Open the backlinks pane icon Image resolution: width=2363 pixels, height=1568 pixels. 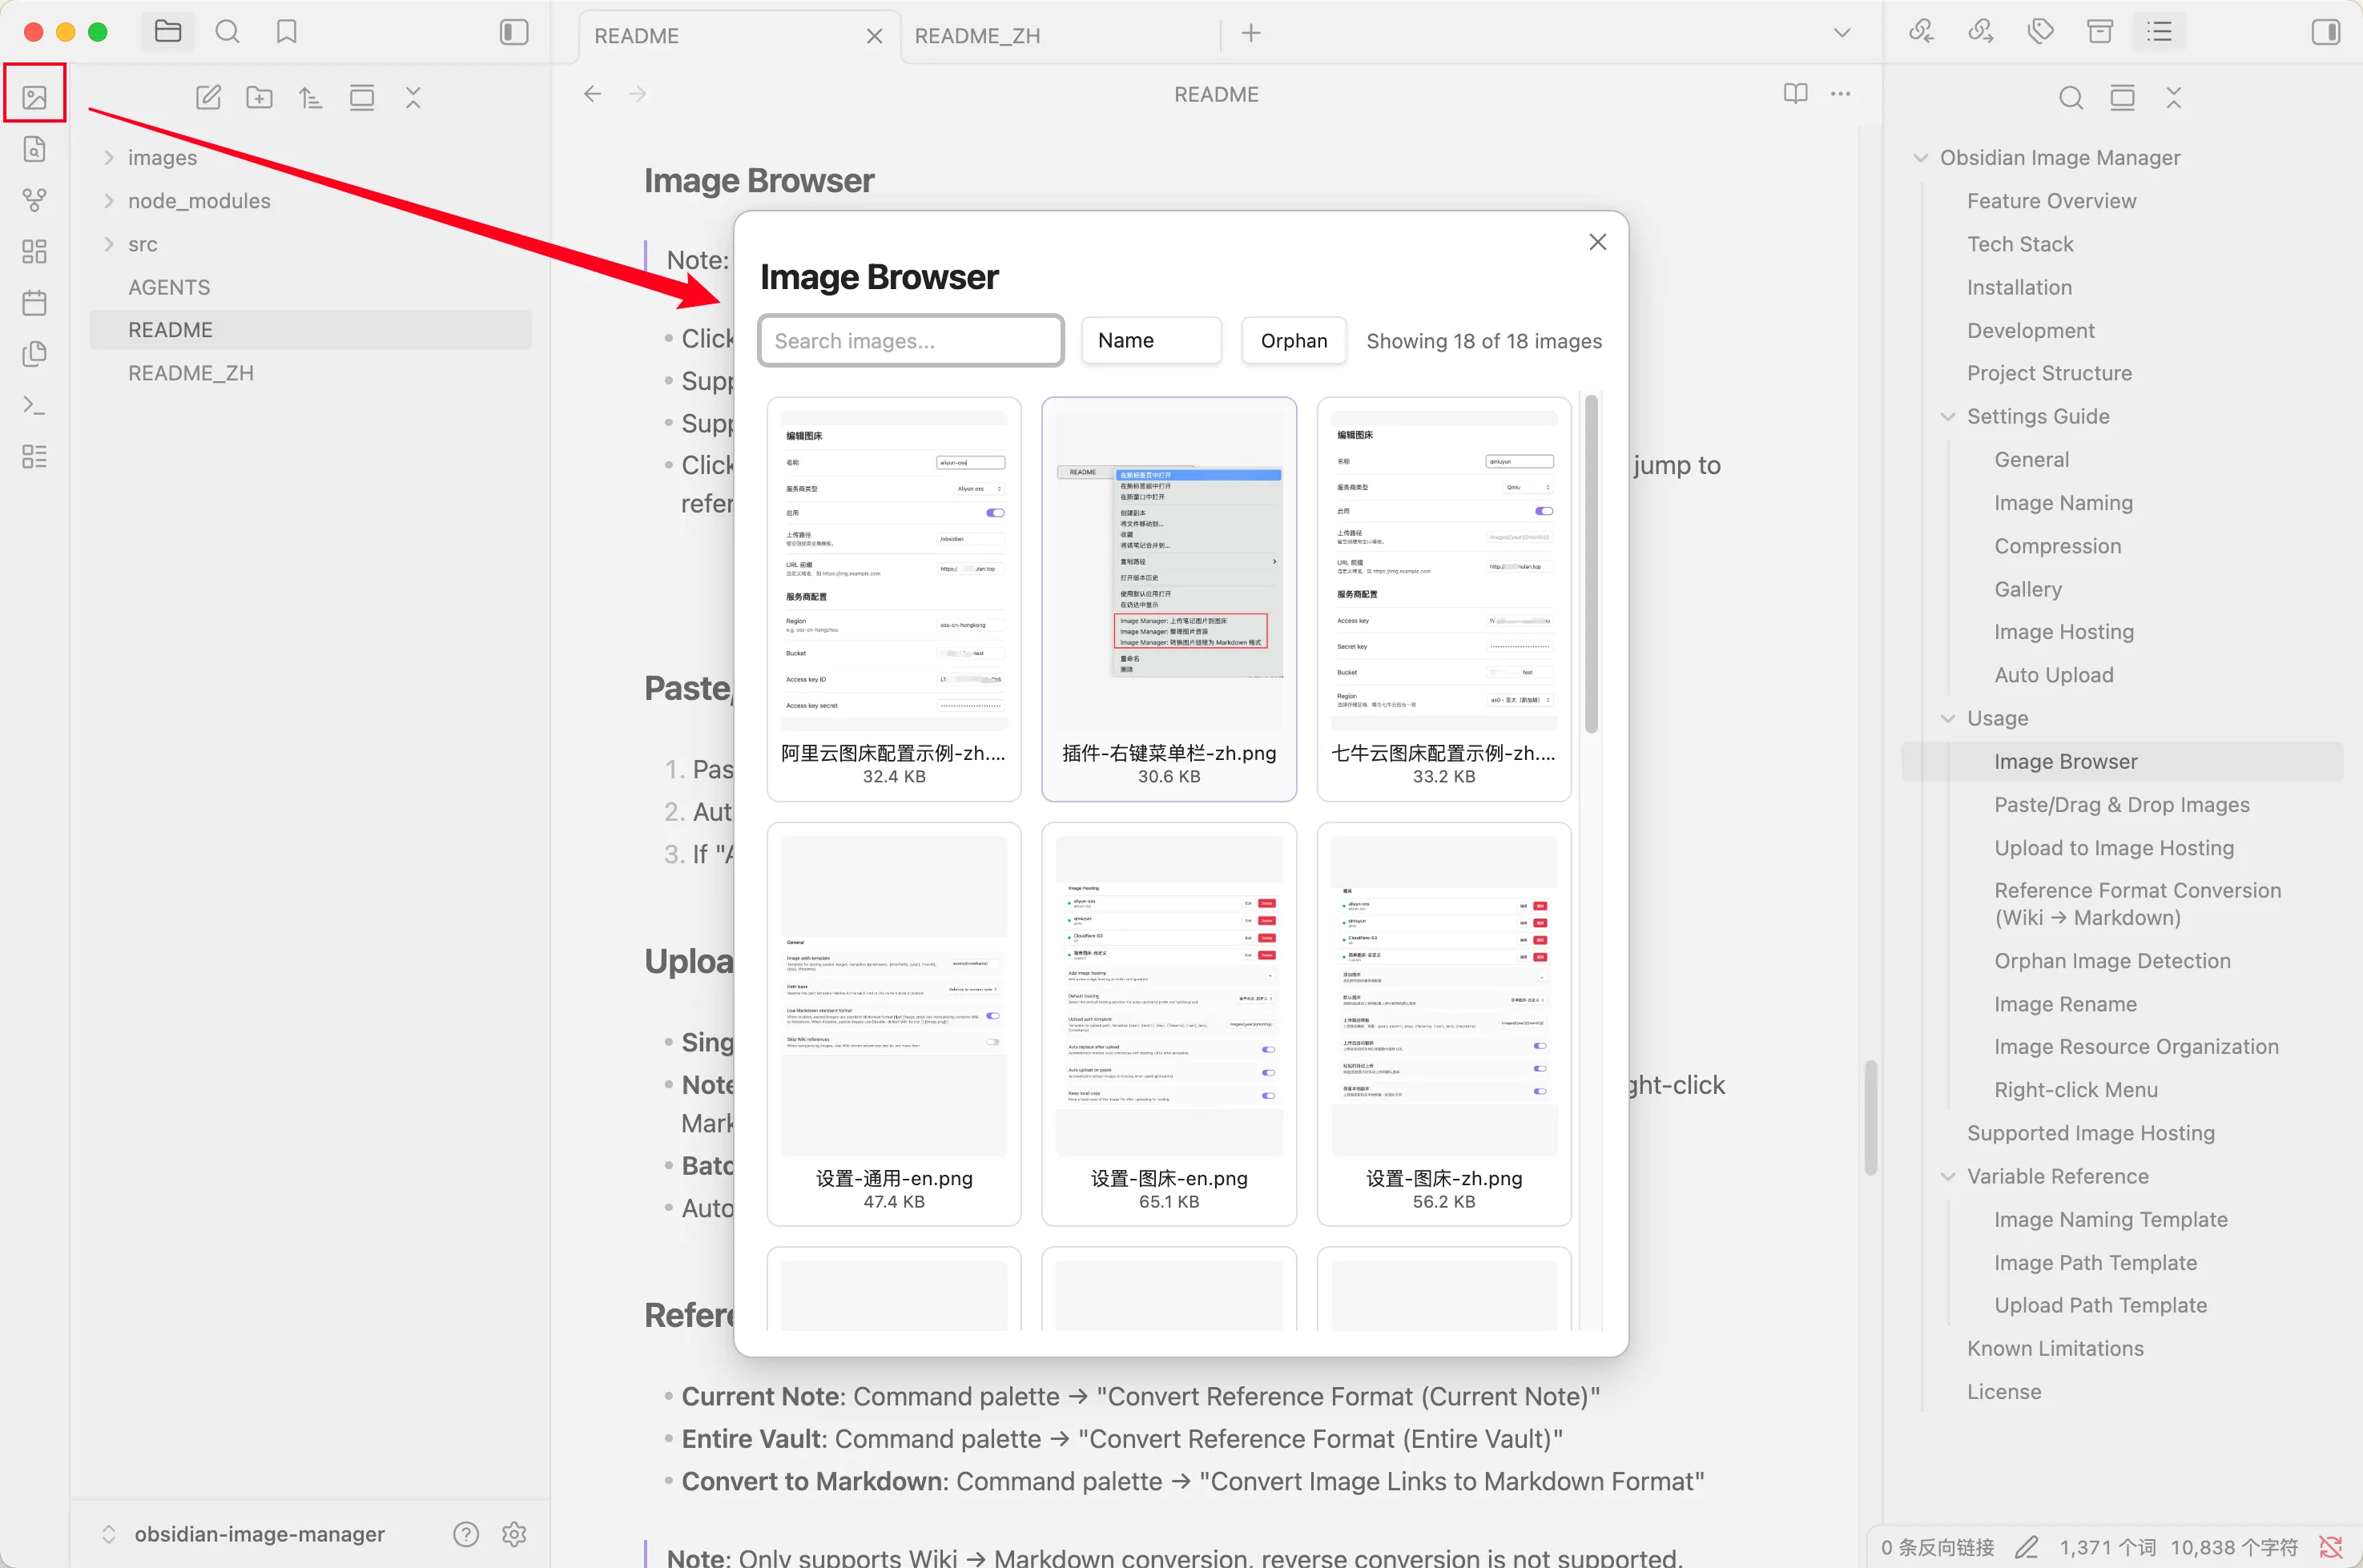[x=1921, y=32]
